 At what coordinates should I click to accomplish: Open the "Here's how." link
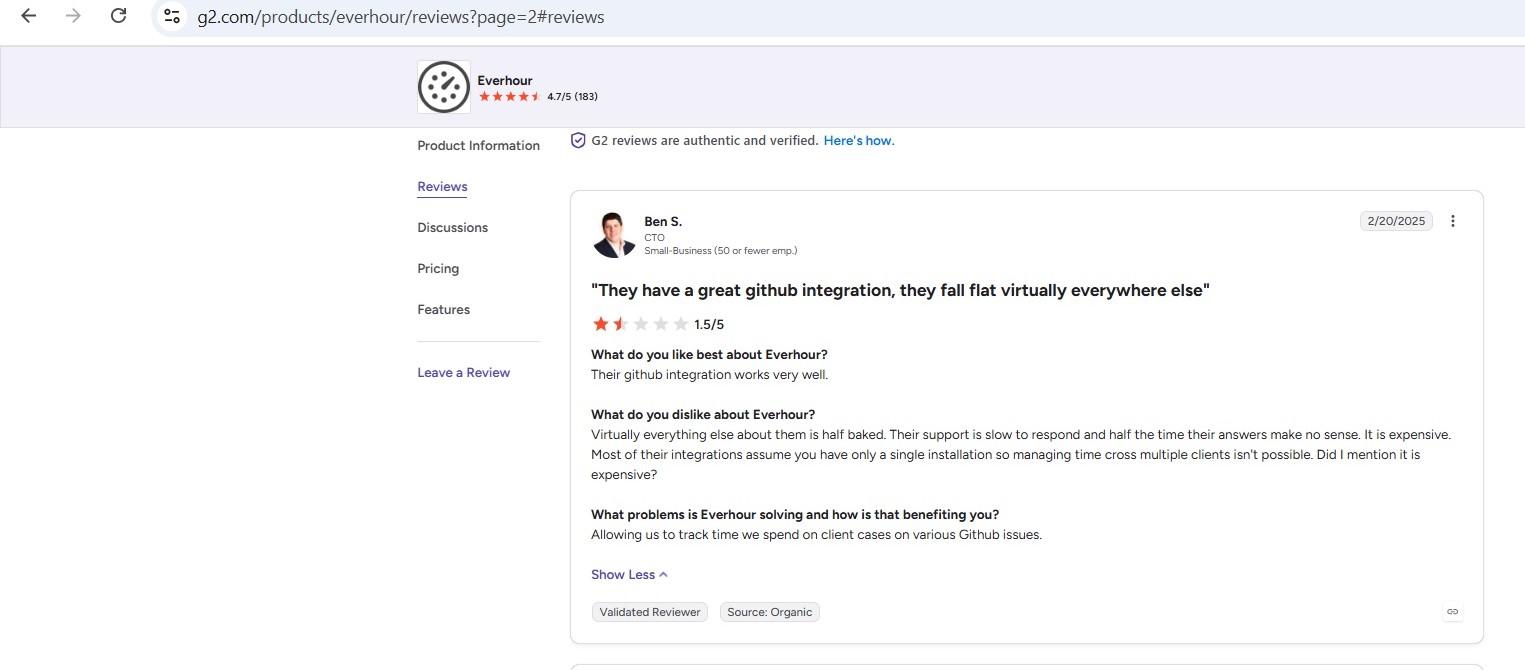(859, 141)
